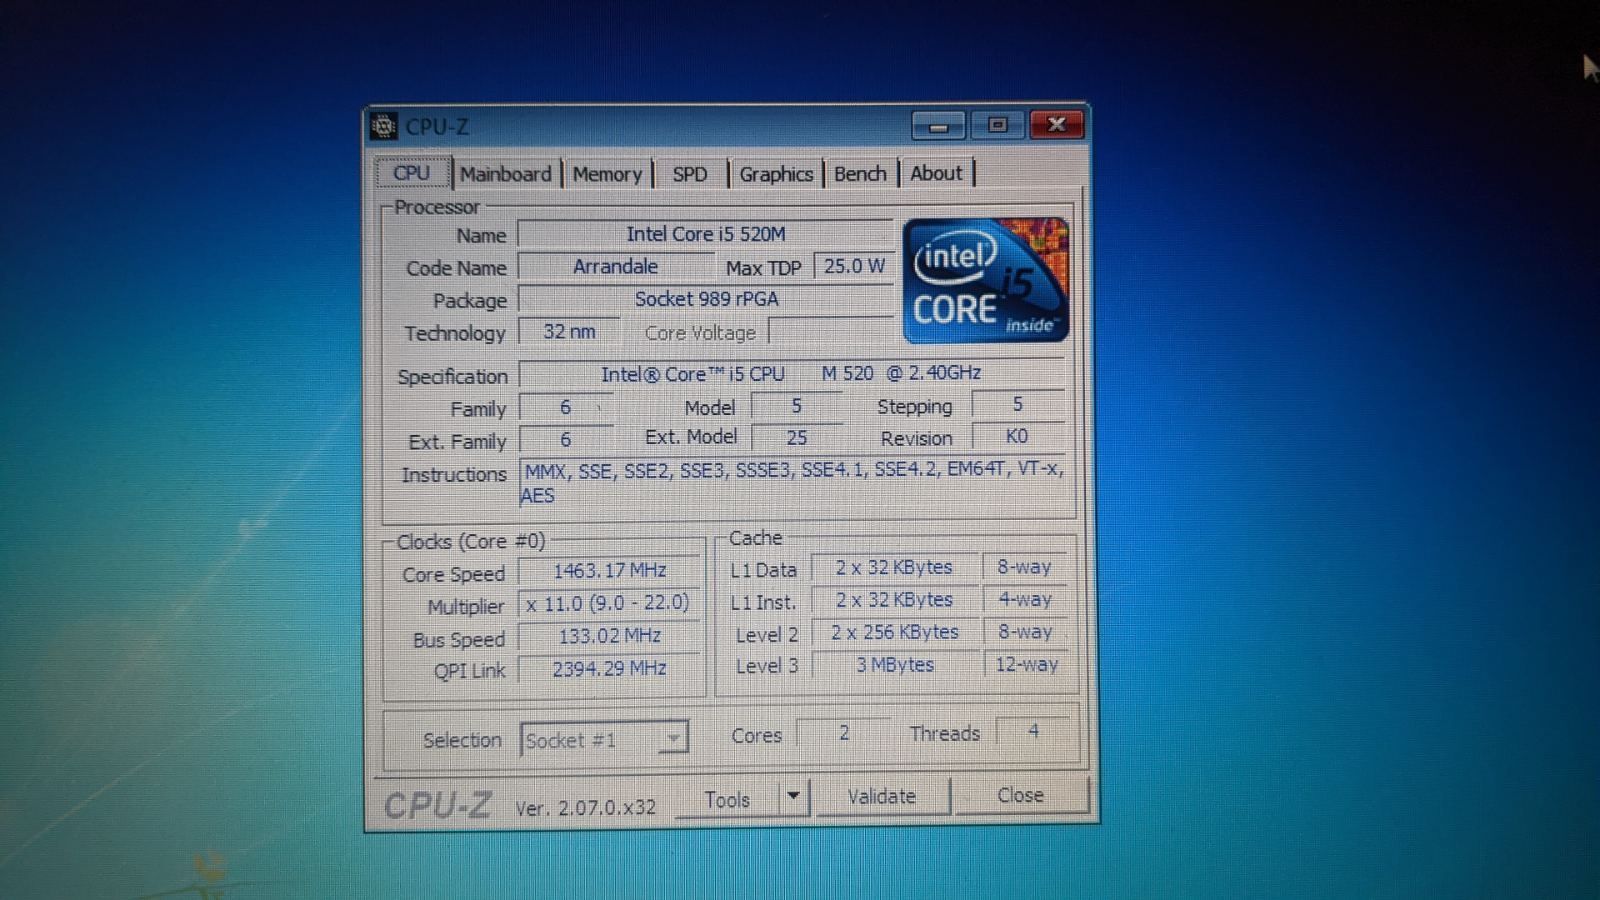This screenshot has height=900, width=1600.
Task: Click the Model value 5
Action: coord(796,406)
